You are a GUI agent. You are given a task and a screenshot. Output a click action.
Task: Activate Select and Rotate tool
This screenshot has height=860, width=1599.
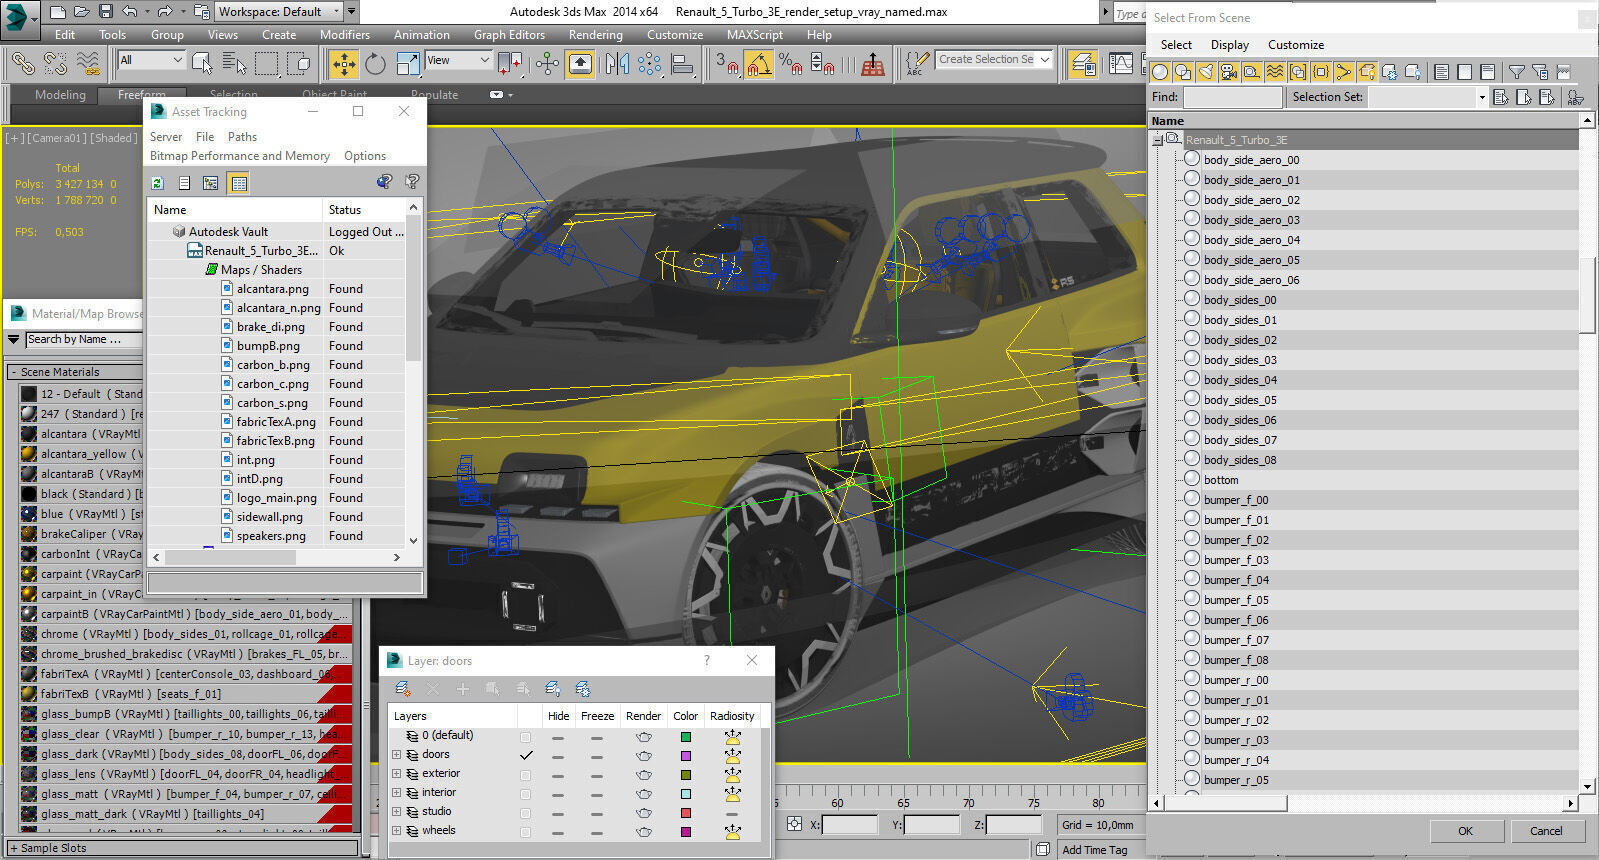tap(375, 64)
